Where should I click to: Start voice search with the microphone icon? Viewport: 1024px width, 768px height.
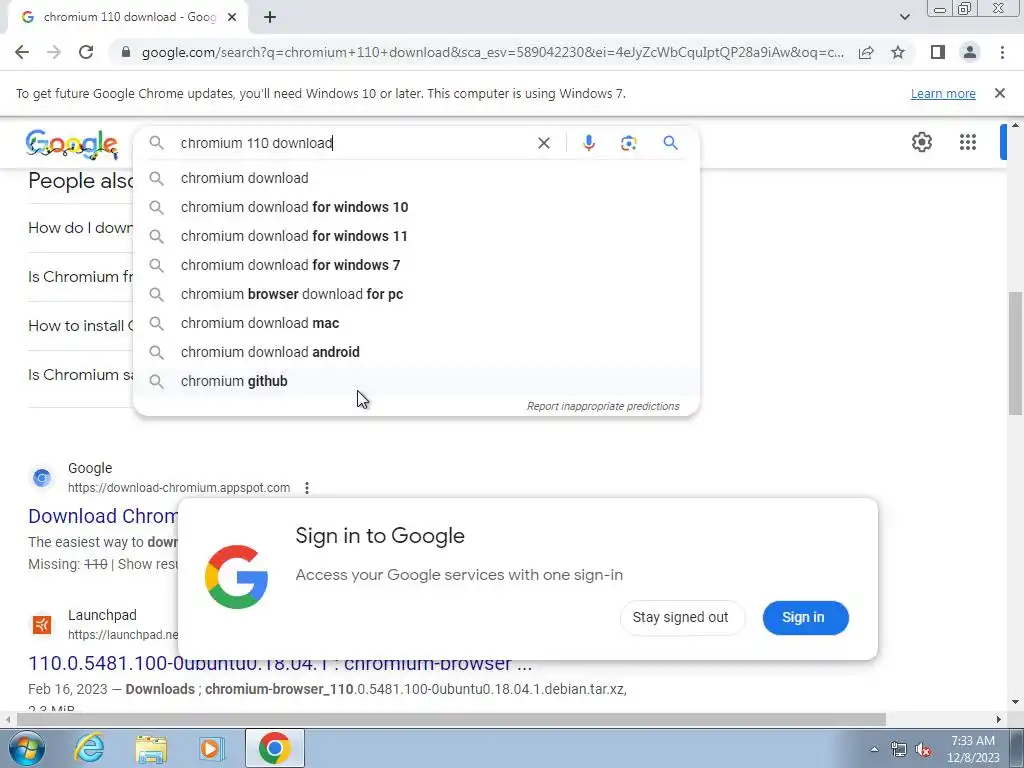point(588,143)
